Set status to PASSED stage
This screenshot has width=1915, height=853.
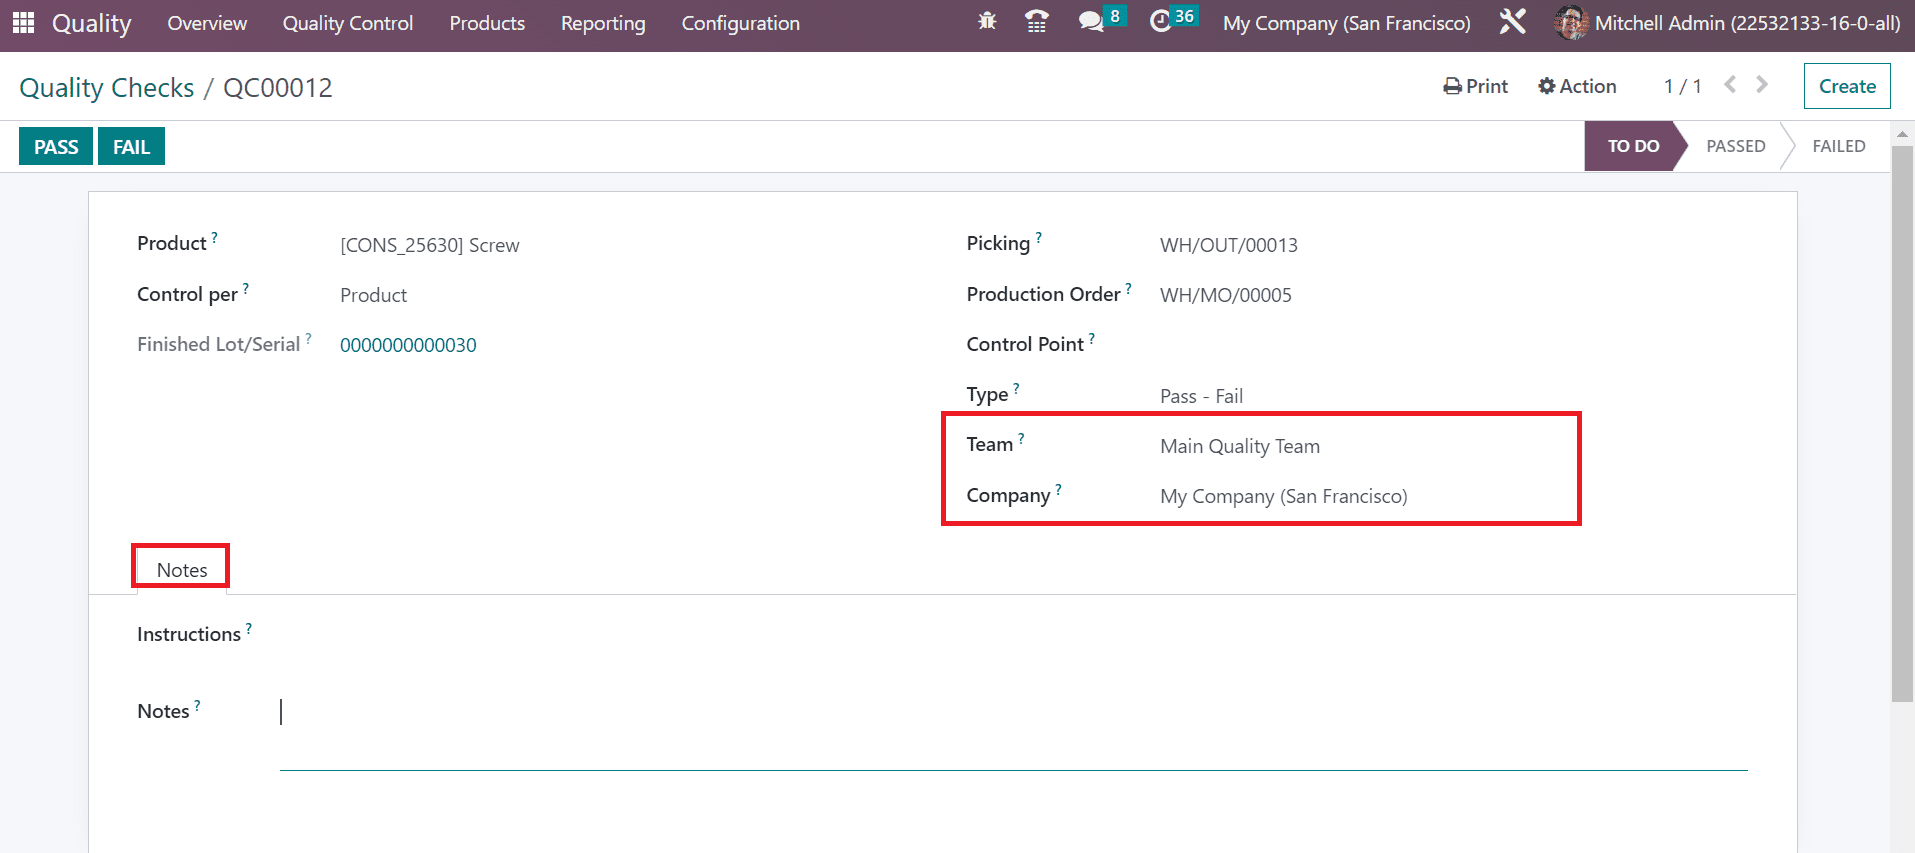click(x=1735, y=146)
